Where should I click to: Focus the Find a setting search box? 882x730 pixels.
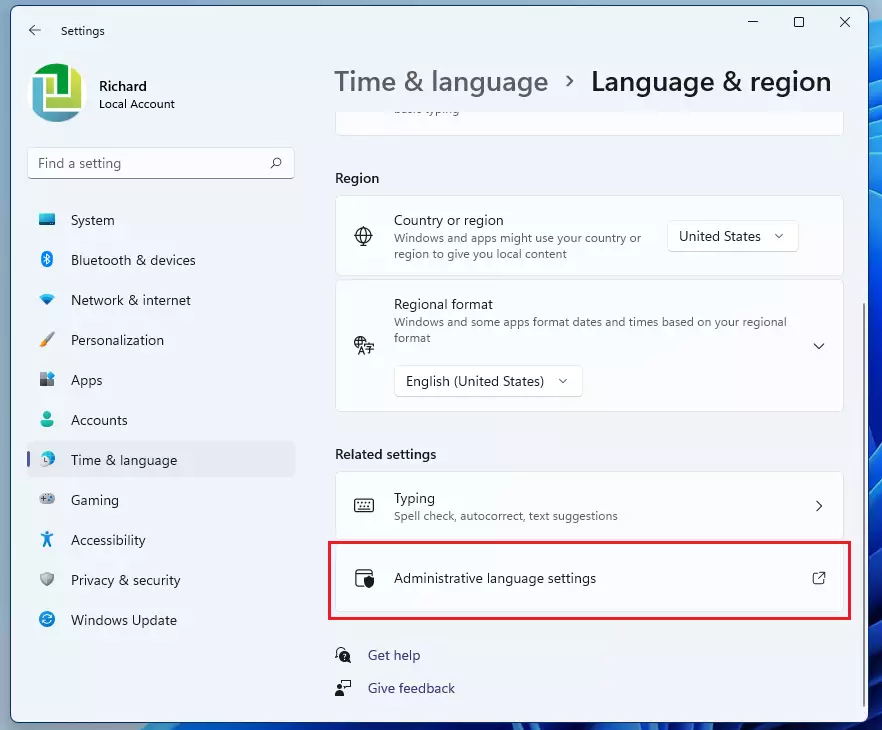point(161,163)
